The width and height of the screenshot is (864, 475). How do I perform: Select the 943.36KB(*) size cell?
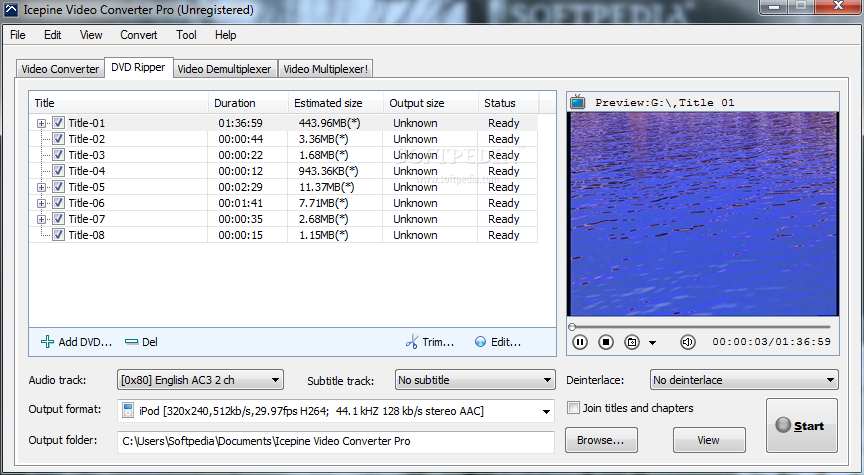click(328, 171)
